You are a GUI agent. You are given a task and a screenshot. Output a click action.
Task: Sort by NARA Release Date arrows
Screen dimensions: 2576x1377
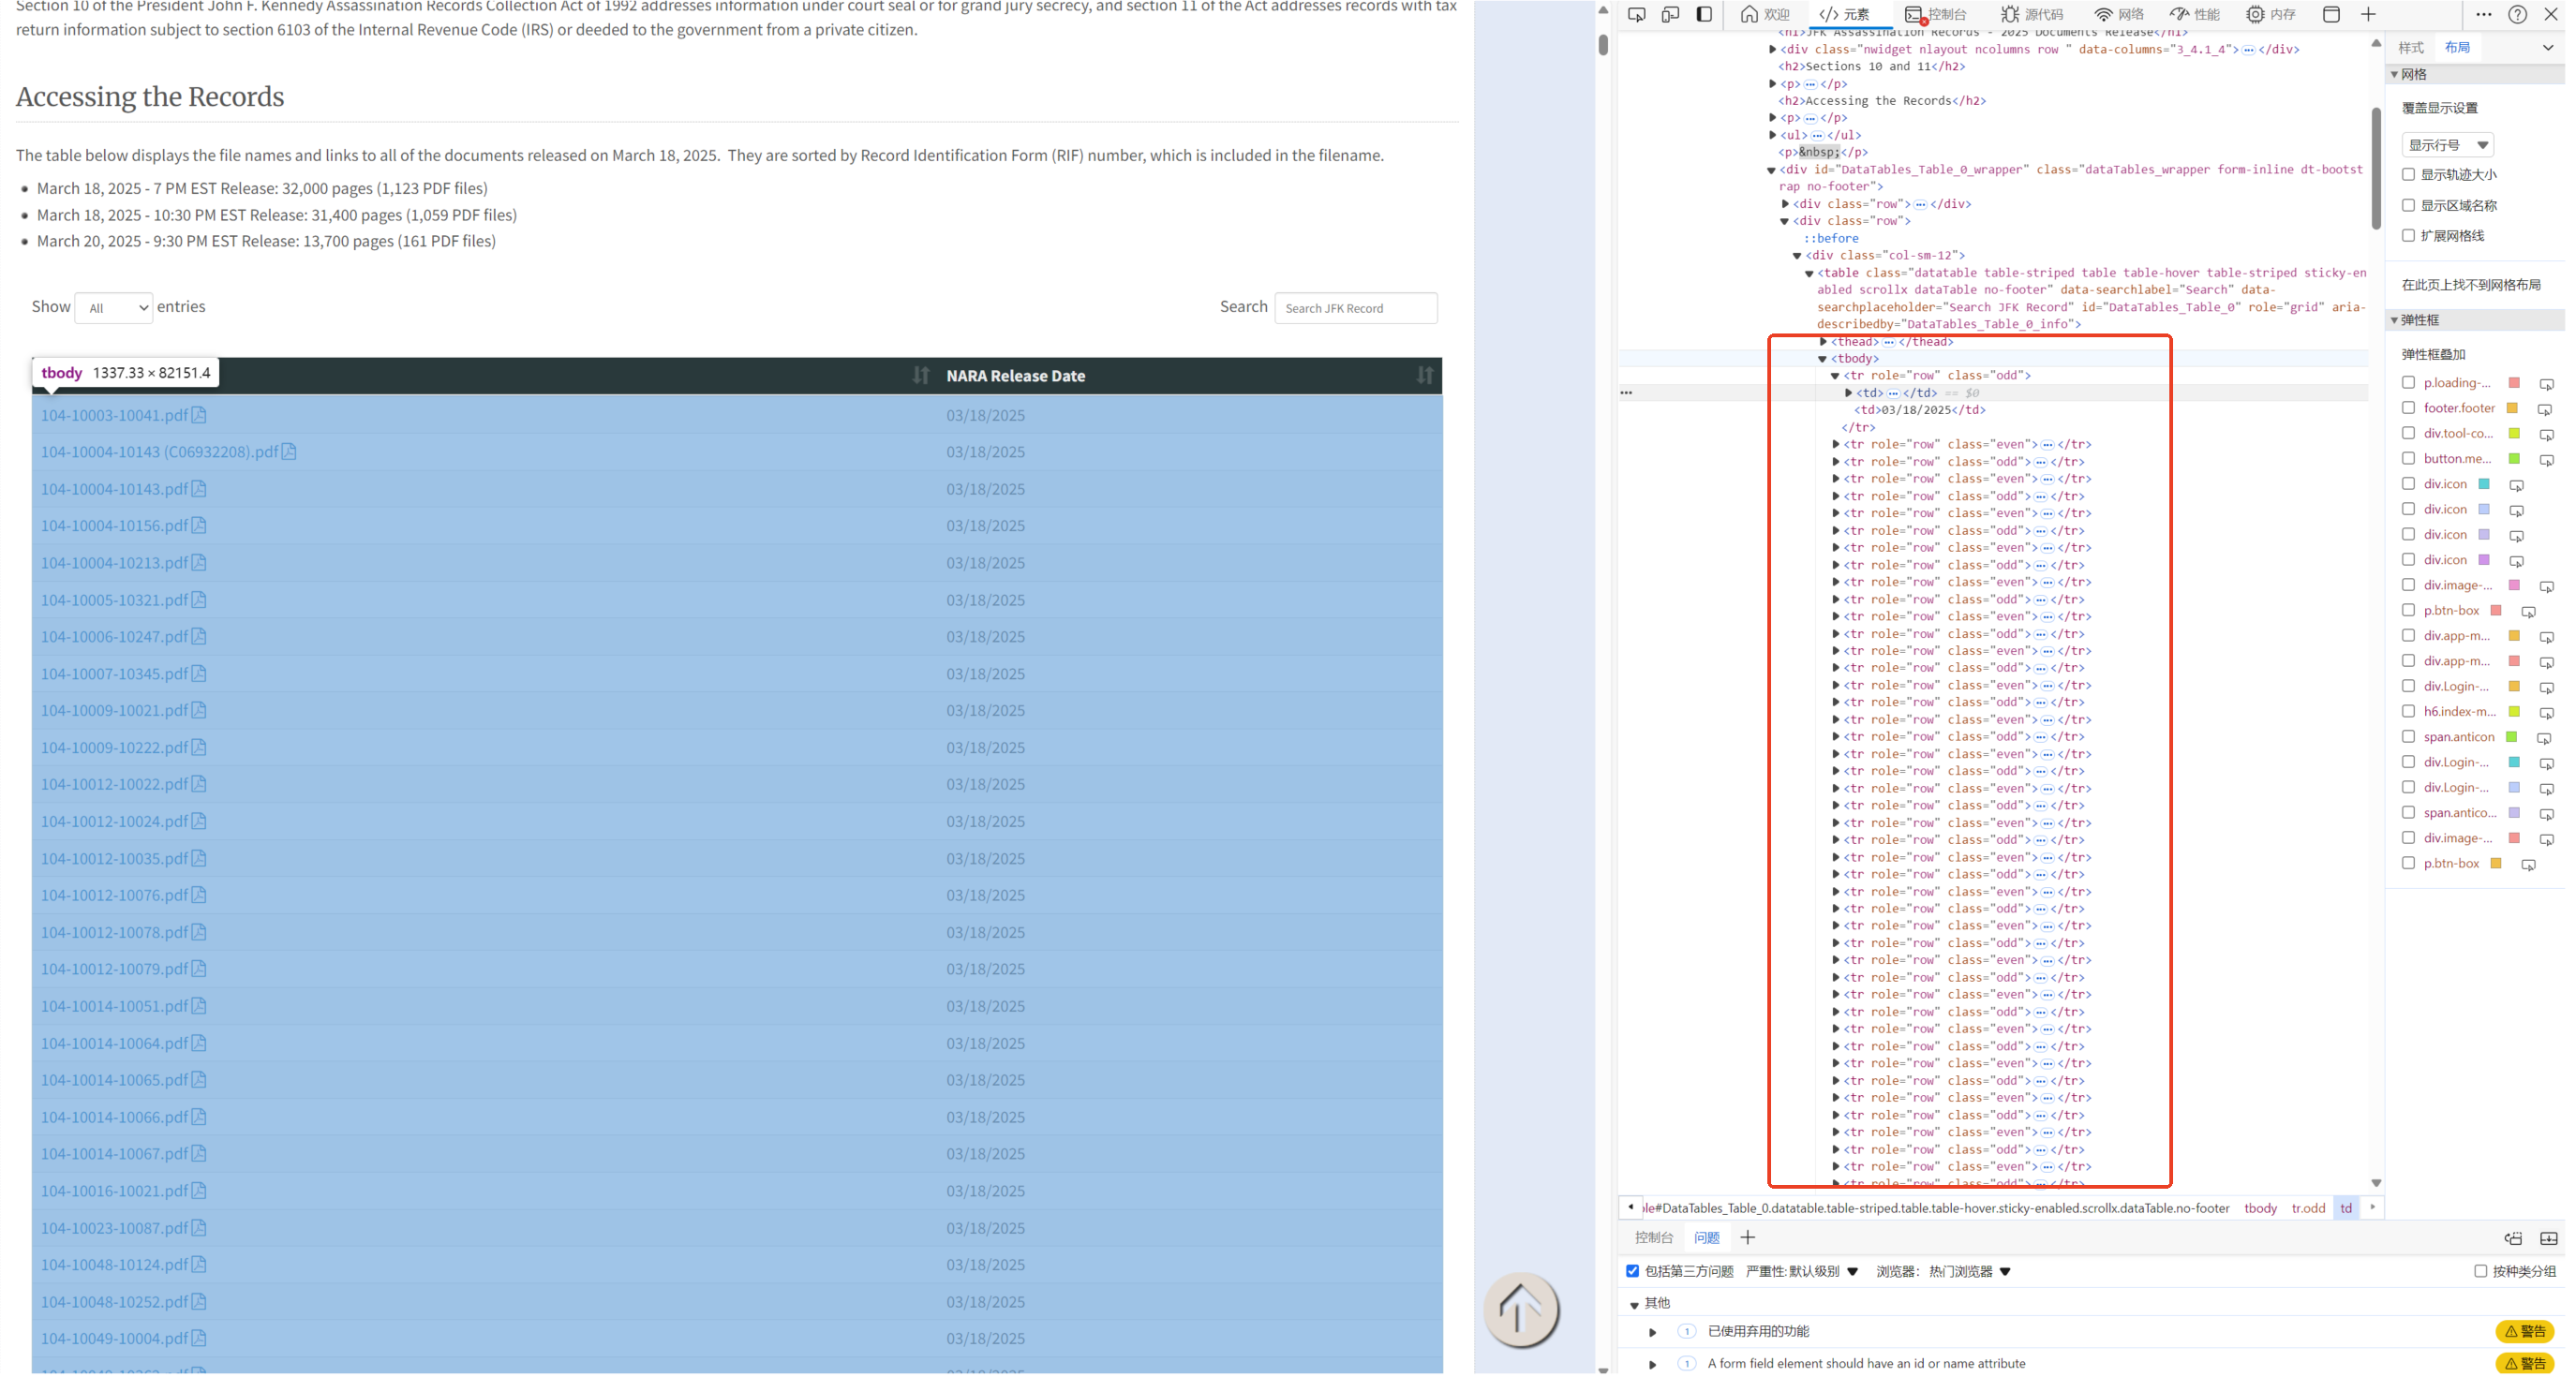click(x=1424, y=375)
